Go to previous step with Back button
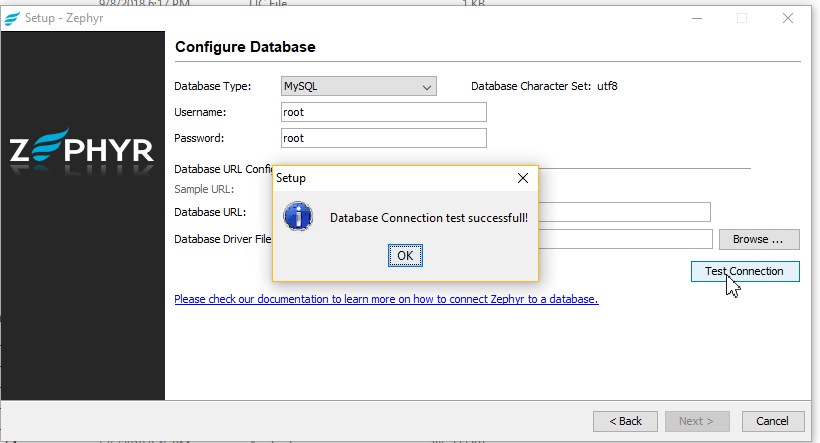Screen dimensions: 820x443 (625, 421)
